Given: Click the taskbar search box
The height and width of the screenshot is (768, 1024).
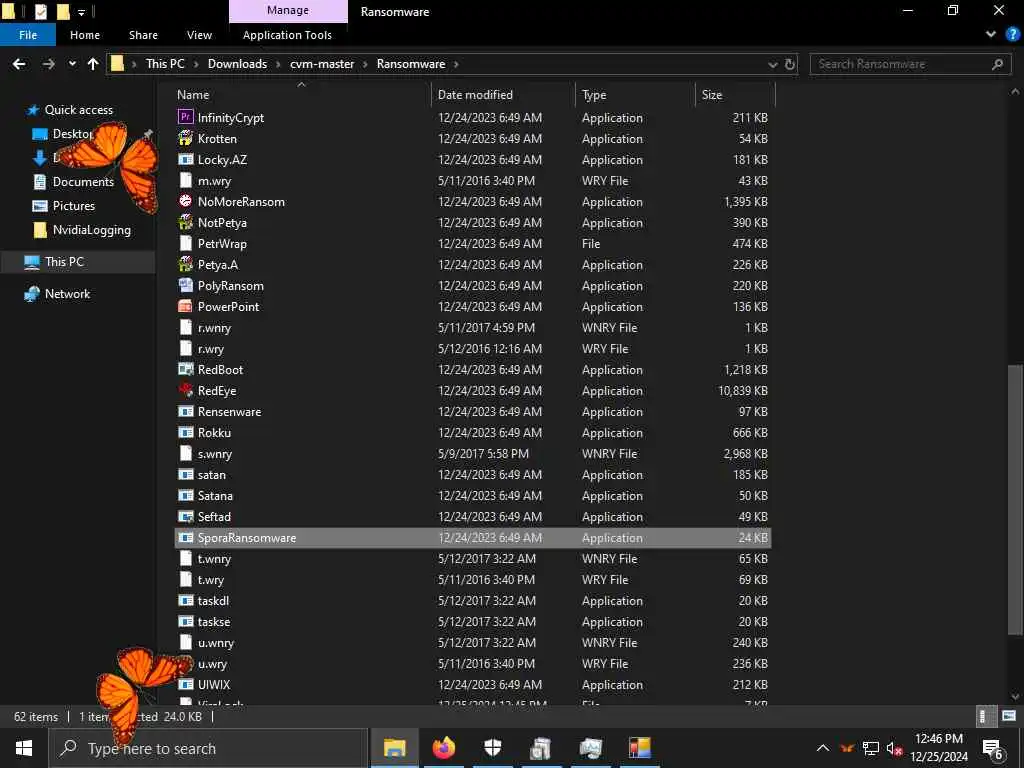Looking at the screenshot, I should pos(209,748).
